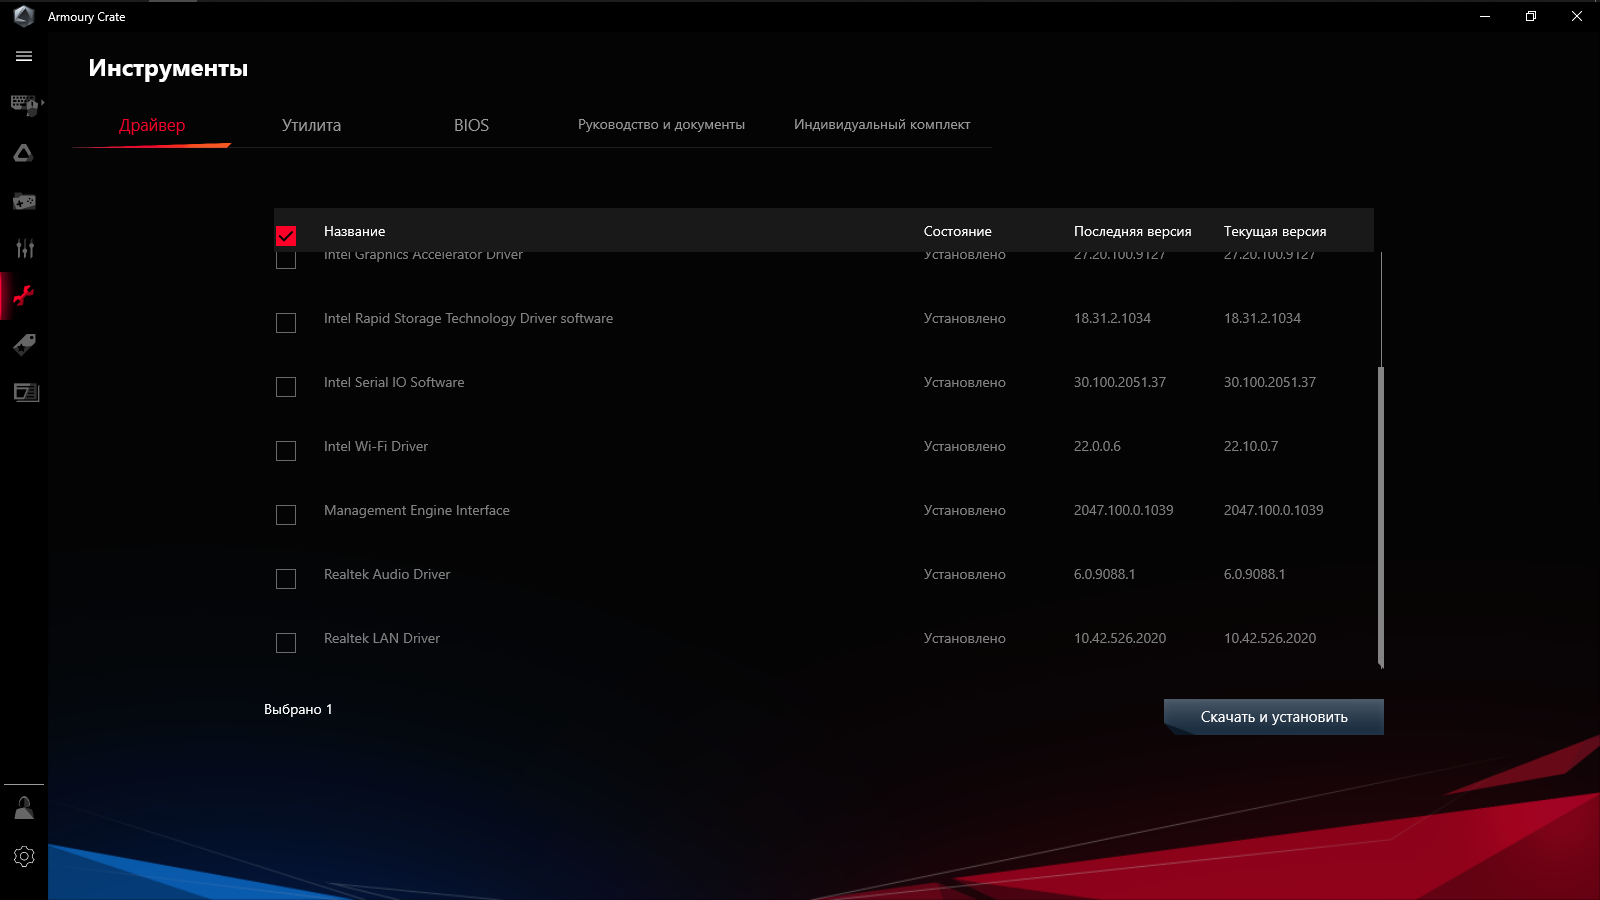
Task: Open Scenario Profiles sliders icon
Action: tap(24, 248)
